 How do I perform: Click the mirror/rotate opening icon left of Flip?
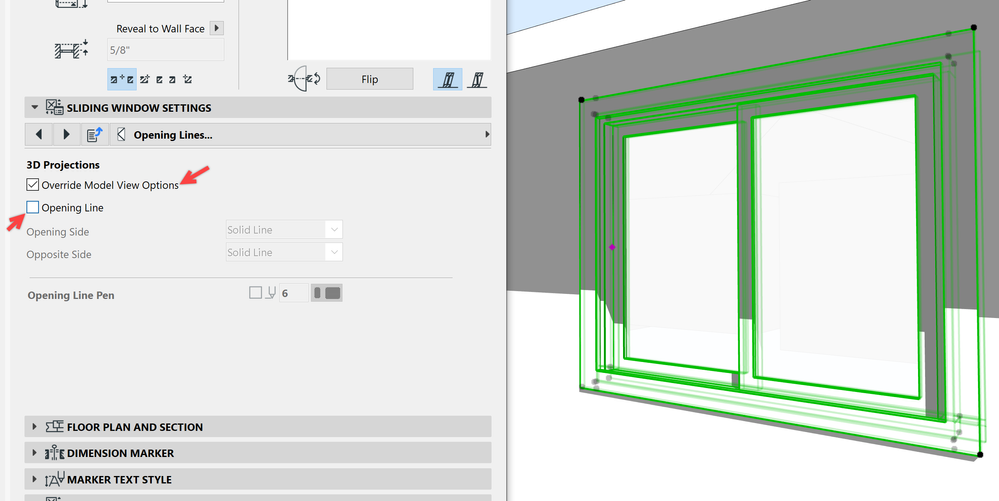pyautogui.click(x=305, y=79)
